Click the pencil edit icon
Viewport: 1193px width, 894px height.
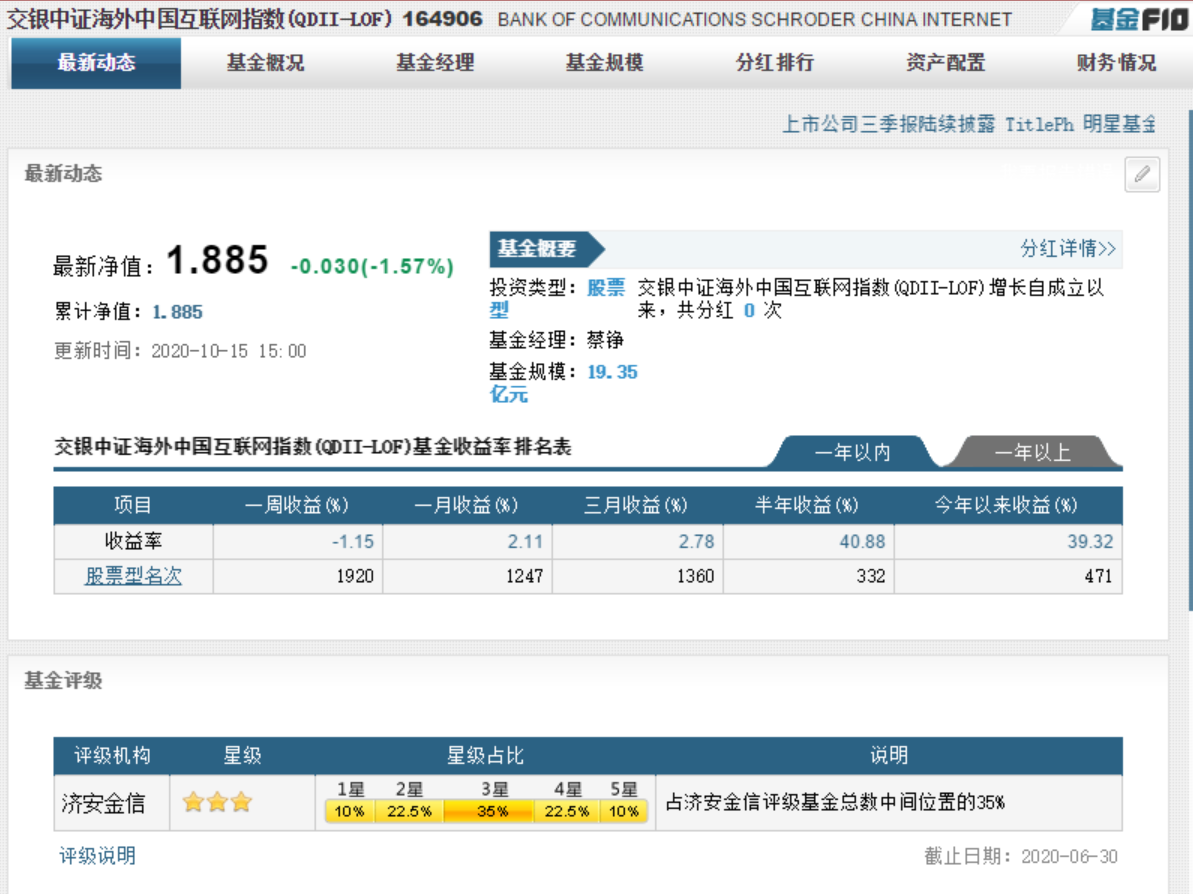[1141, 174]
